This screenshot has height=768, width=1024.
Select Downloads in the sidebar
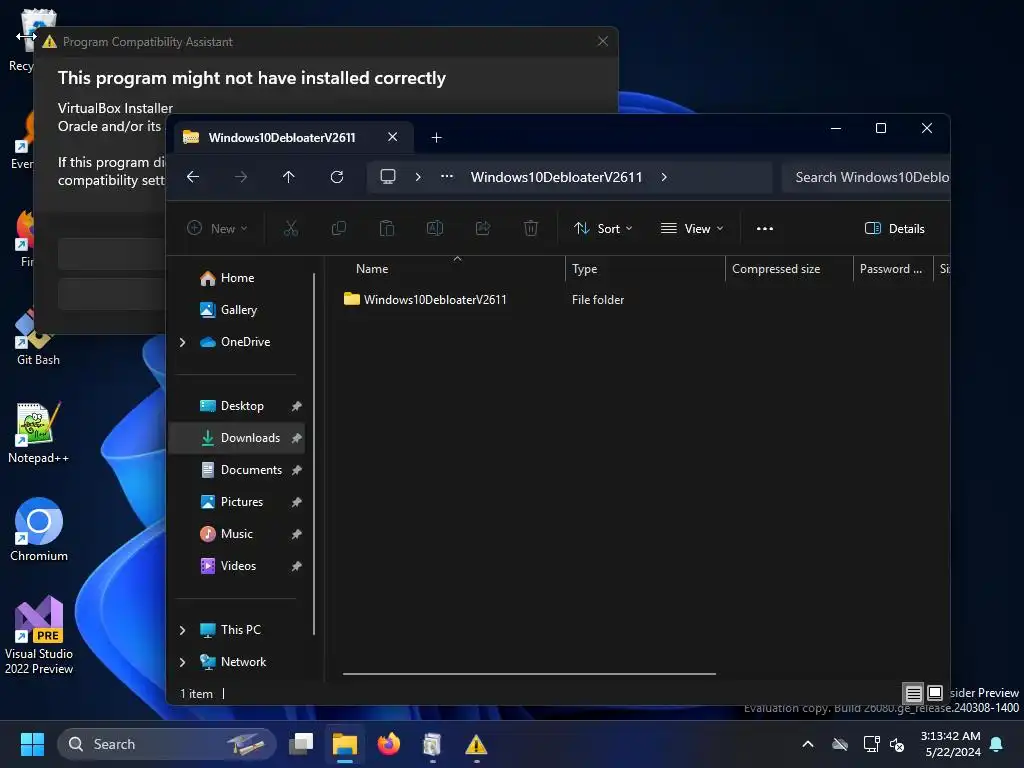[x=236, y=438]
